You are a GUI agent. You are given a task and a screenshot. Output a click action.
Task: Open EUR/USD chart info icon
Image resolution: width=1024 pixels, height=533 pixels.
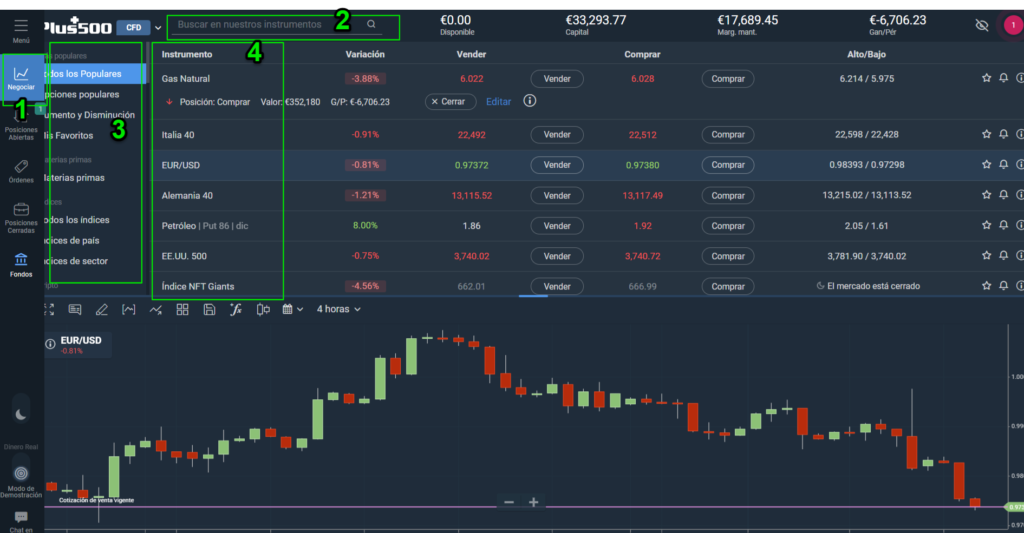(x=50, y=344)
